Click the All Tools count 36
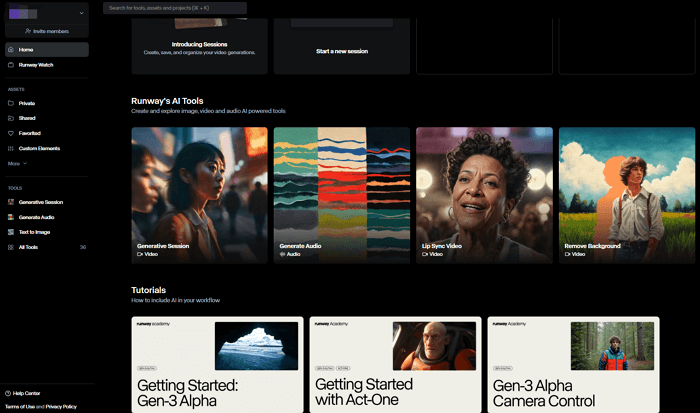 pyautogui.click(x=83, y=247)
